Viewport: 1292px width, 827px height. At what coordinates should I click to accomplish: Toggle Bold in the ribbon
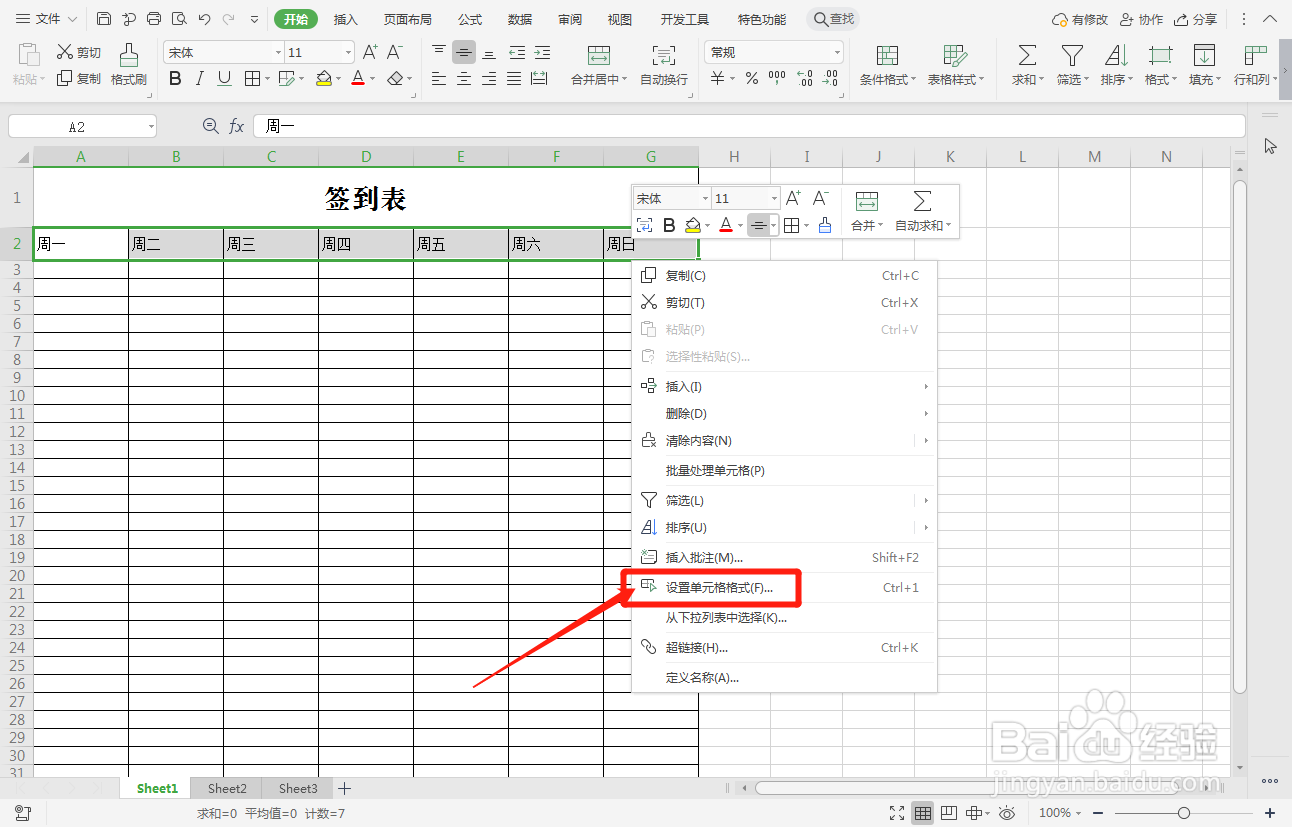click(175, 78)
